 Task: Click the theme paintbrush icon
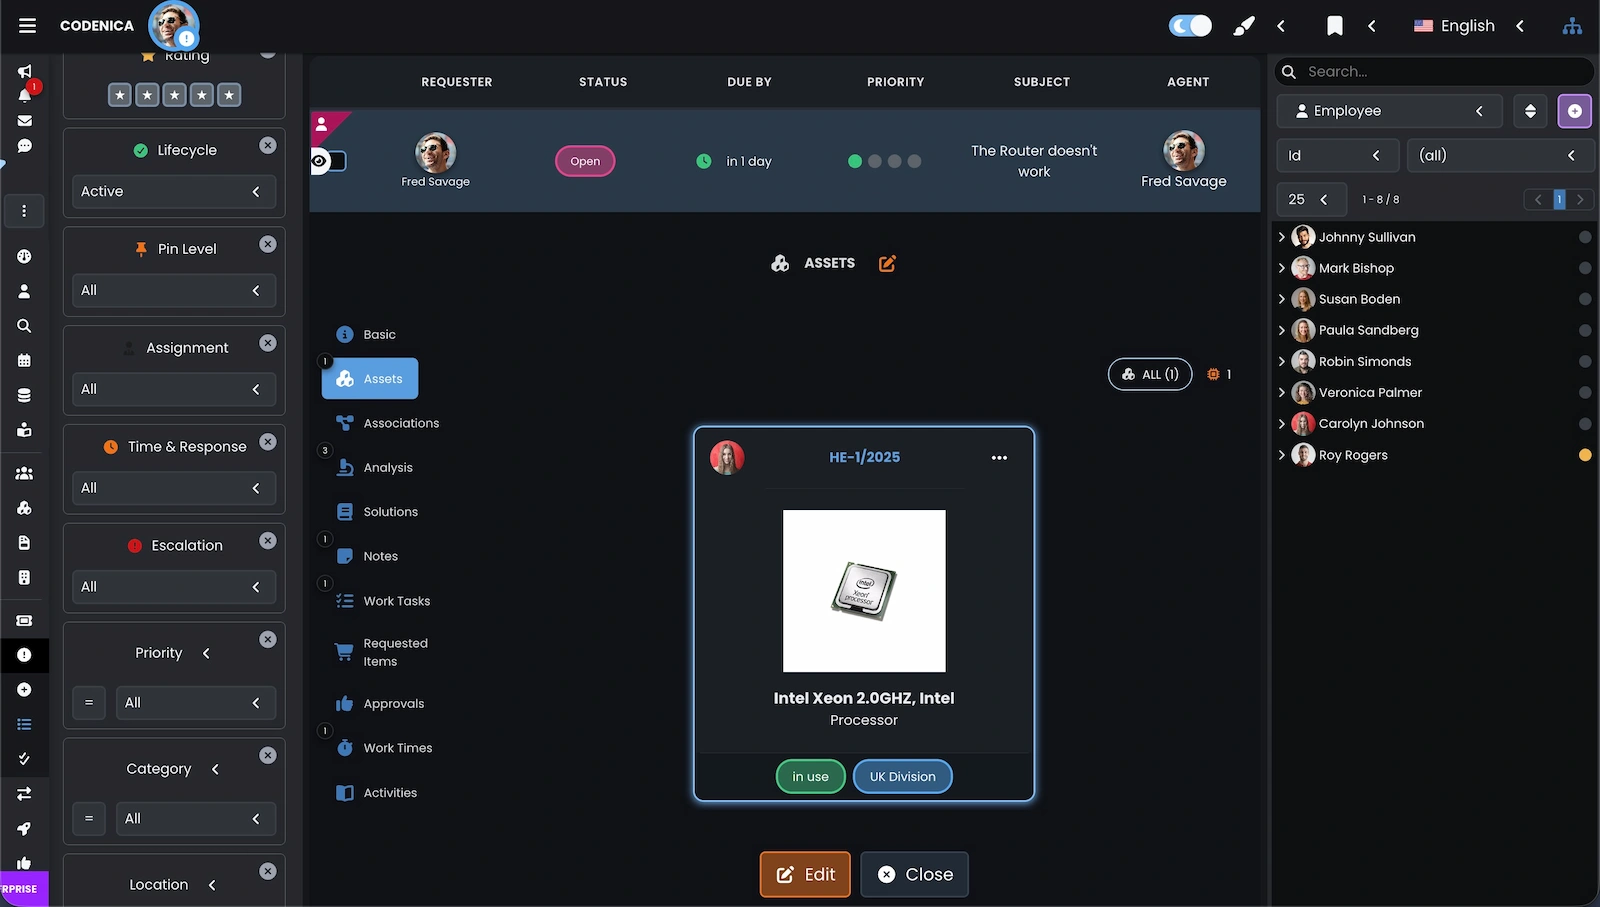pyautogui.click(x=1243, y=26)
